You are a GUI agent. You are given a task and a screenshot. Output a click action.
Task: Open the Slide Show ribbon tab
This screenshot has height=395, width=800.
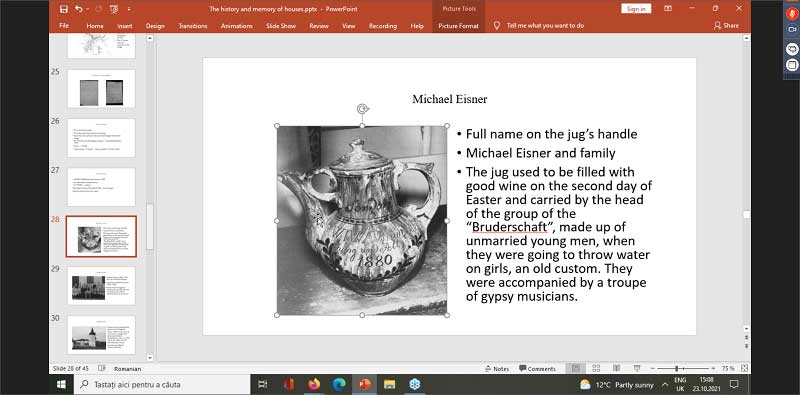281,26
